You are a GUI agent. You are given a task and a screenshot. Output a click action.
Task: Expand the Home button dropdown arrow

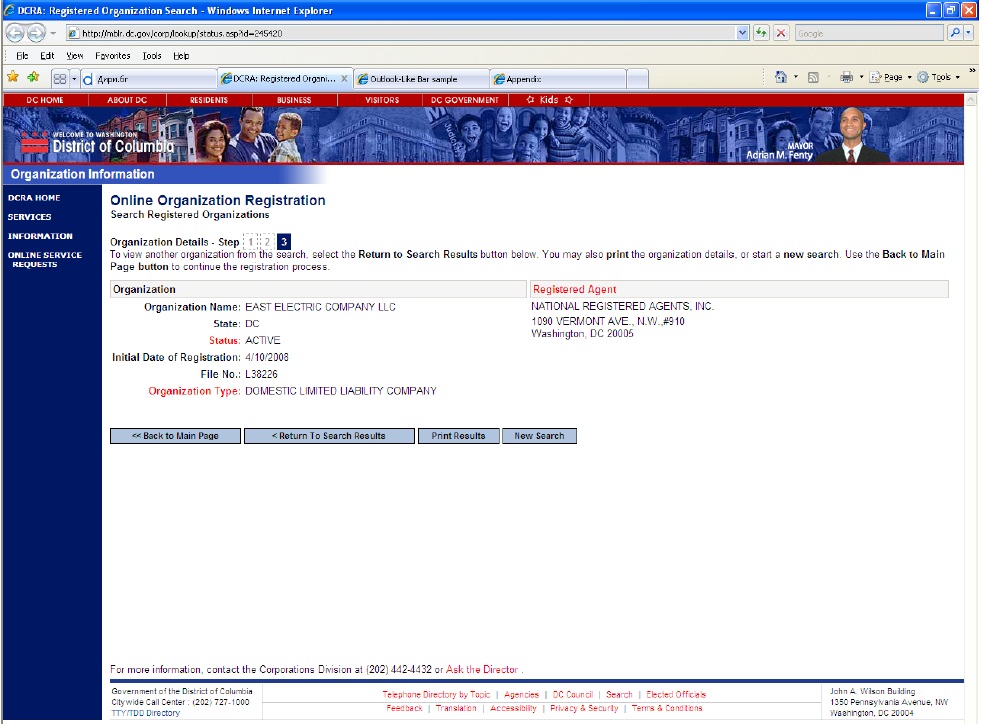796,77
